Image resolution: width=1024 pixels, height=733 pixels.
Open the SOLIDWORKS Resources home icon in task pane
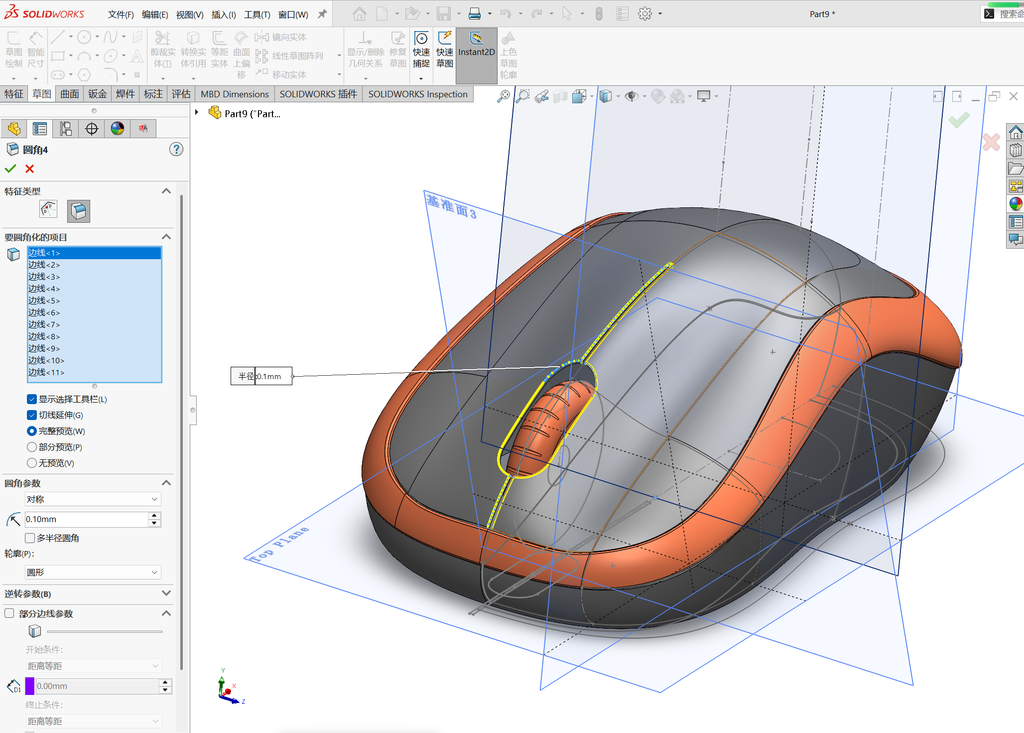tap(1016, 133)
